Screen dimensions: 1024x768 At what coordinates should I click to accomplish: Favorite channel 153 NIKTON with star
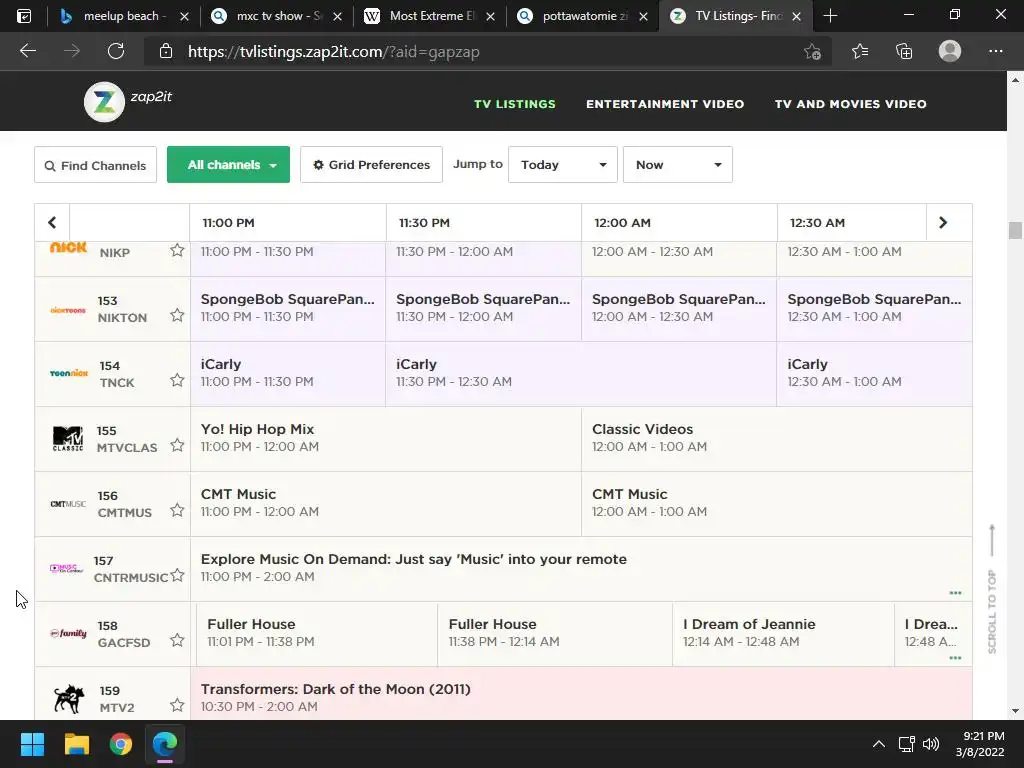[177, 315]
